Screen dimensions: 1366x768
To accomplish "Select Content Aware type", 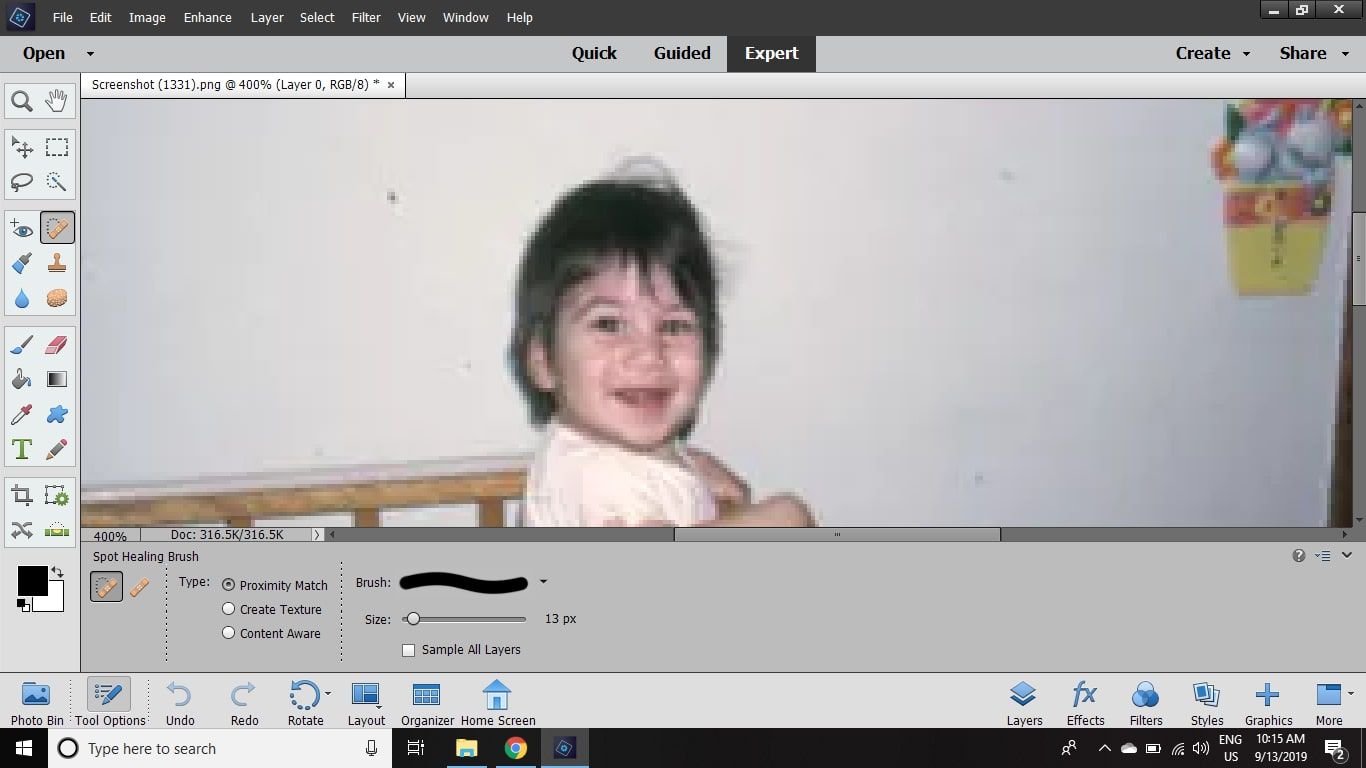I will (x=228, y=633).
